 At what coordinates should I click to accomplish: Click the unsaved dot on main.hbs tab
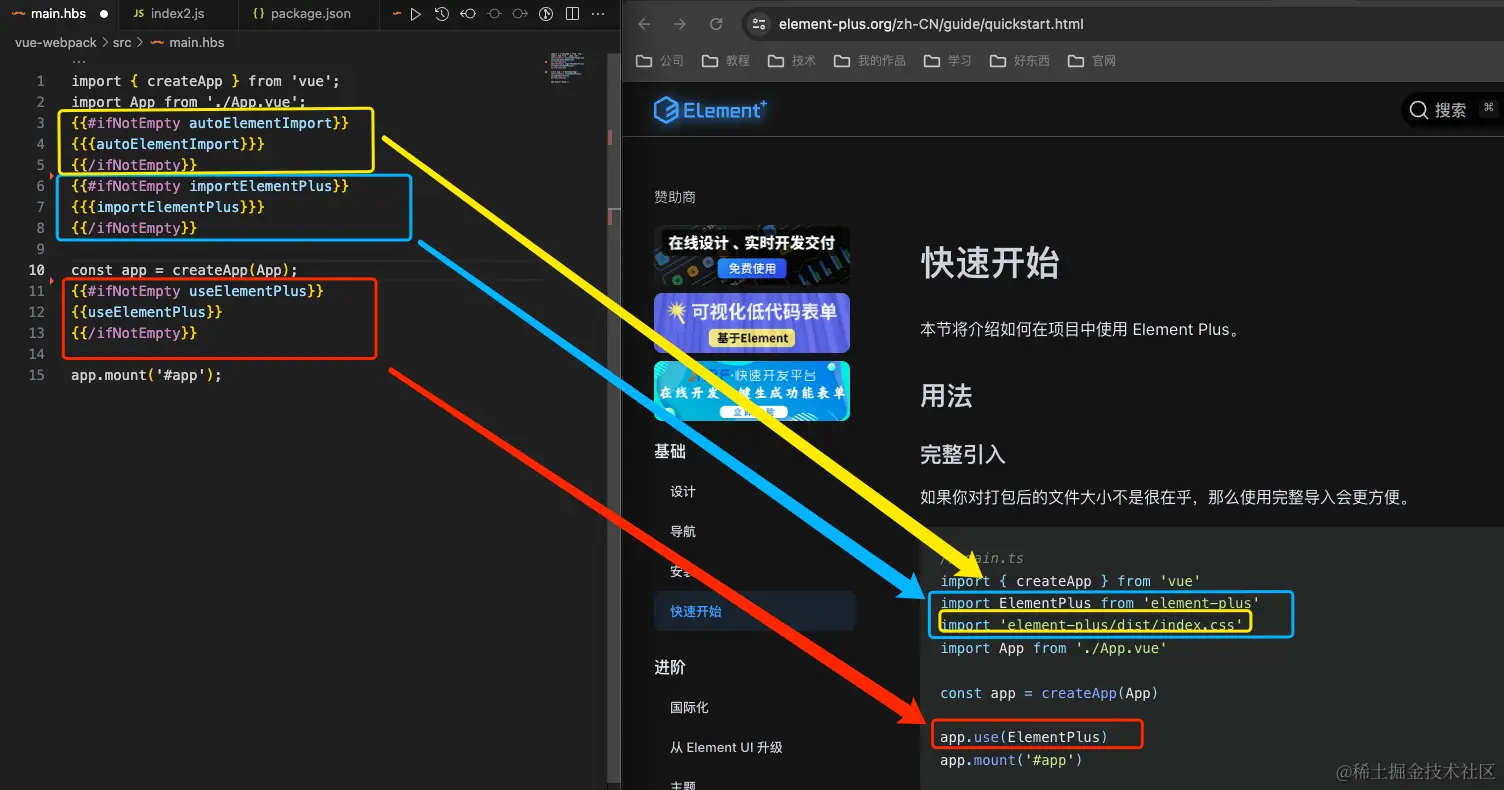(104, 14)
